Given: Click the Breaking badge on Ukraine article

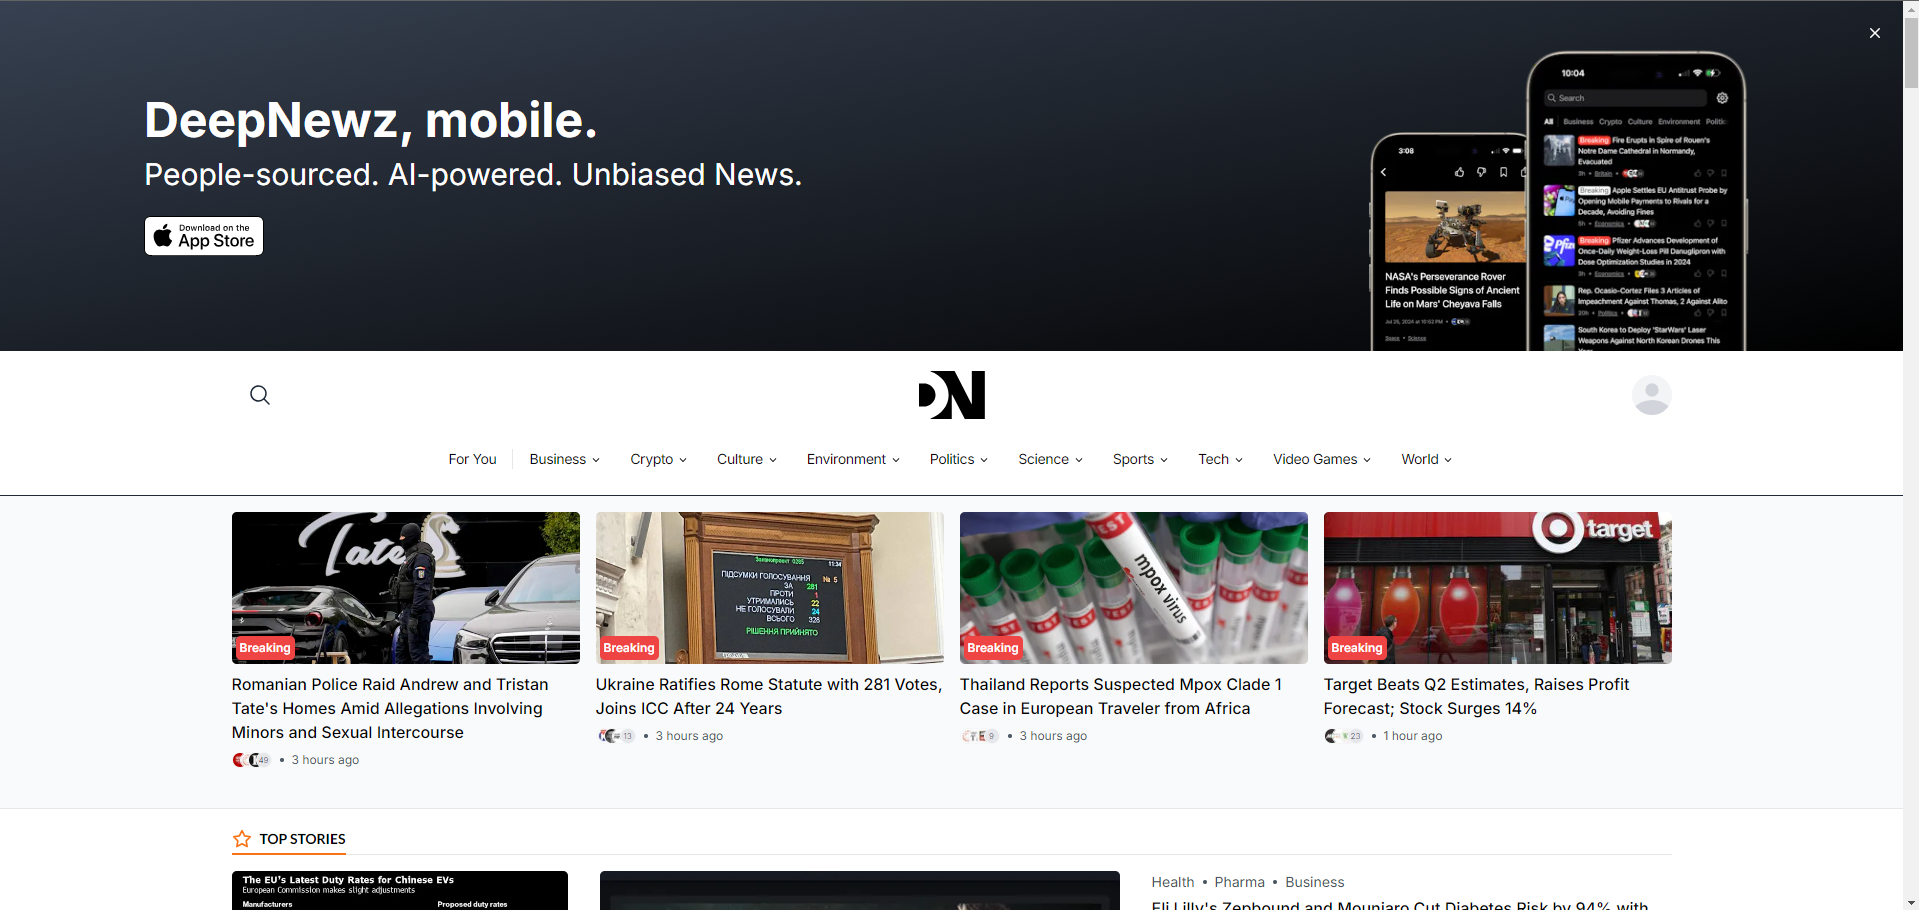Looking at the screenshot, I should coord(629,648).
